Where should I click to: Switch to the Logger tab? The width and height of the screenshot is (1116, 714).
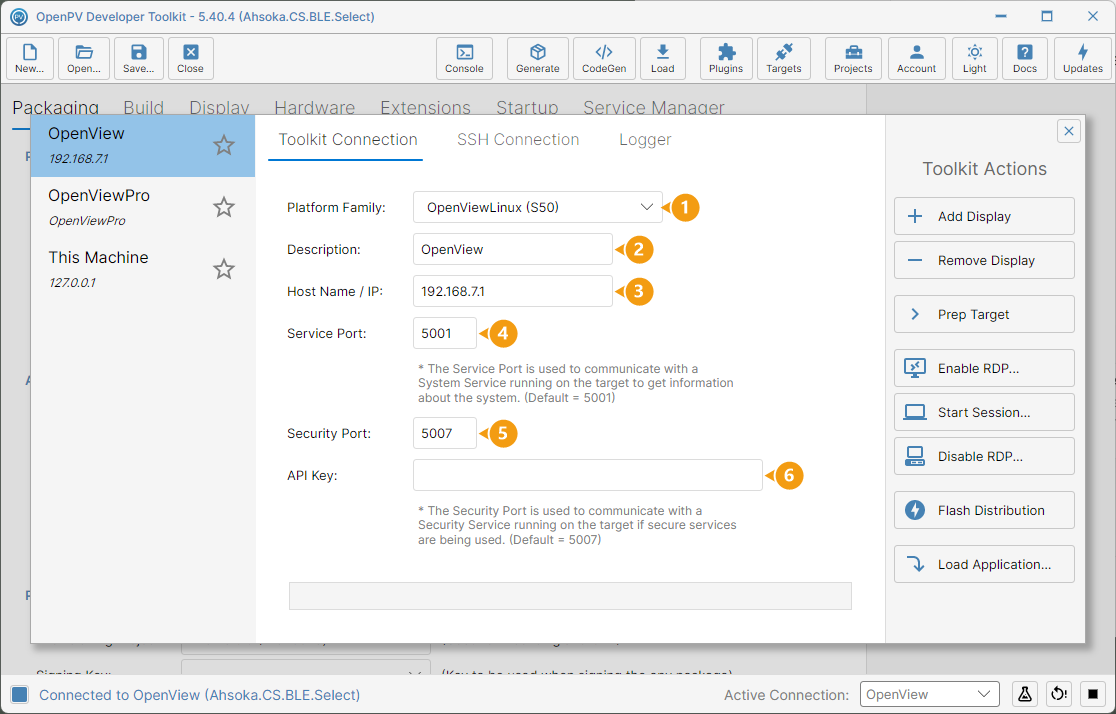point(645,140)
